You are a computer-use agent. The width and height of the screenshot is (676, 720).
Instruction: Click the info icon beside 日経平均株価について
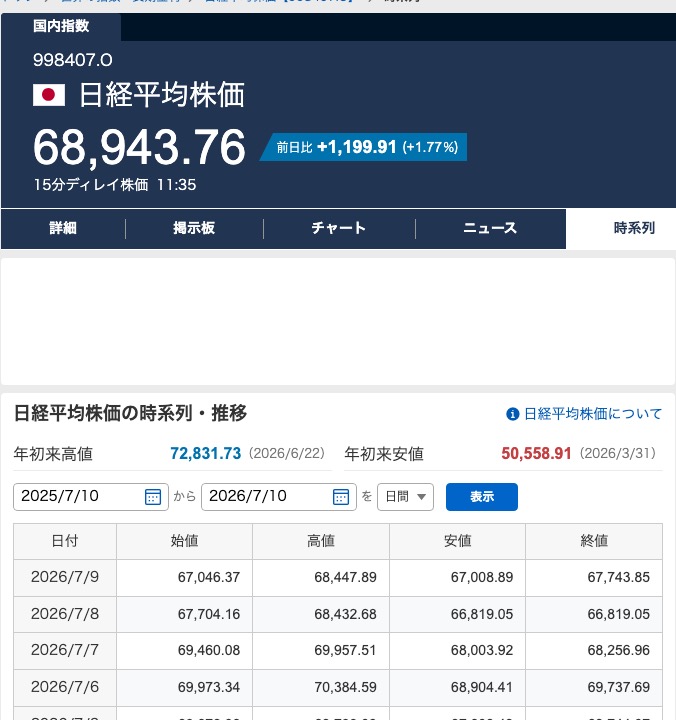[x=513, y=414]
